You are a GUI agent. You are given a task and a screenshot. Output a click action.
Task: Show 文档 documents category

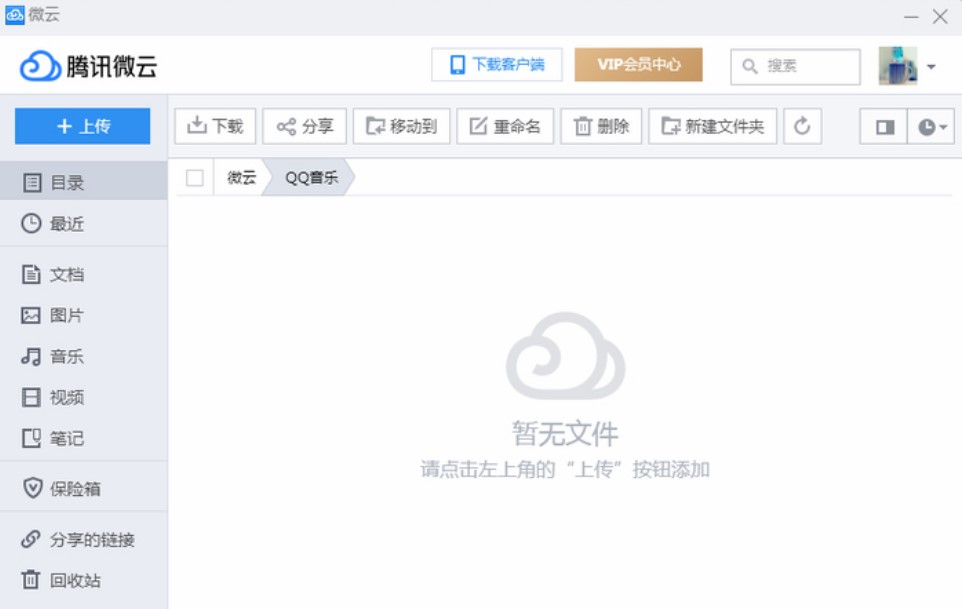tap(83, 274)
